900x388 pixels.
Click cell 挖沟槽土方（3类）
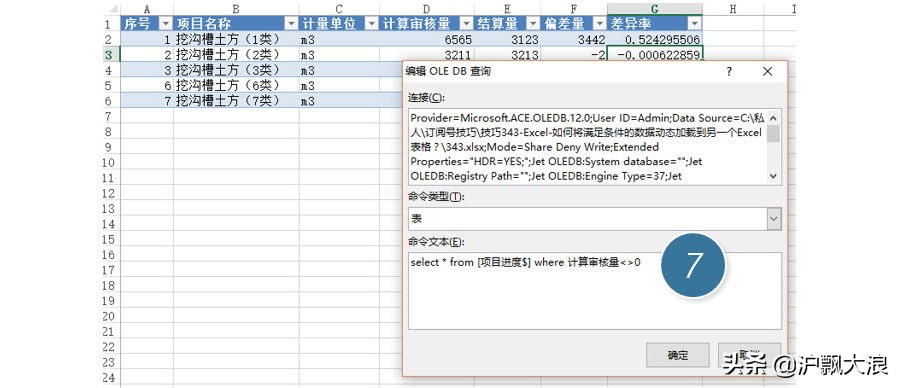point(236,70)
